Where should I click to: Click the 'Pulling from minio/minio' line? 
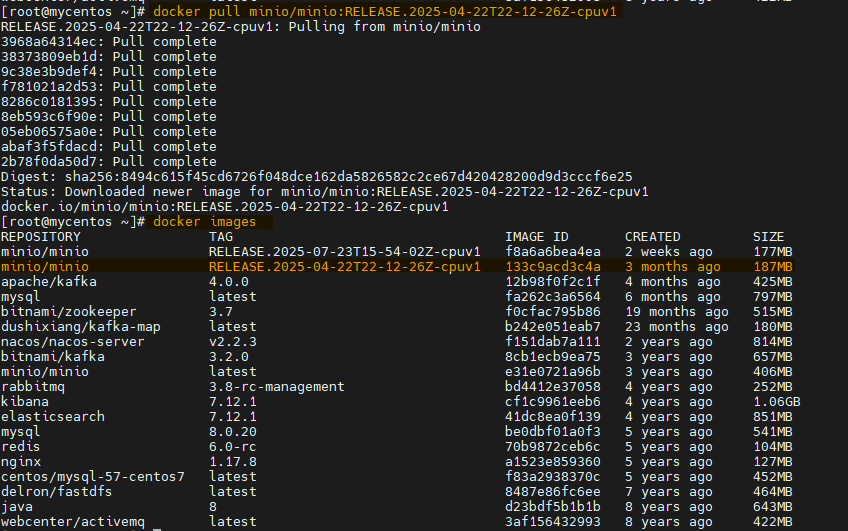coord(241,27)
